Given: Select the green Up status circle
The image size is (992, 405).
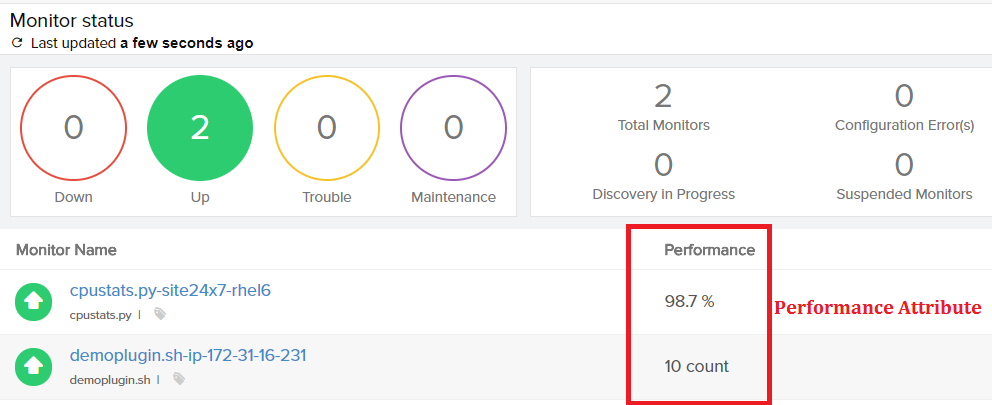Looking at the screenshot, I should [200, 127].
